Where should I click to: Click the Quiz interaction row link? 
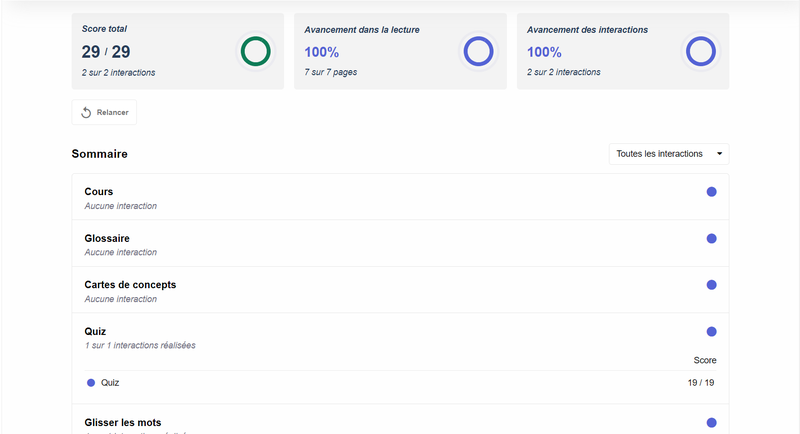[x=110, y=383]
